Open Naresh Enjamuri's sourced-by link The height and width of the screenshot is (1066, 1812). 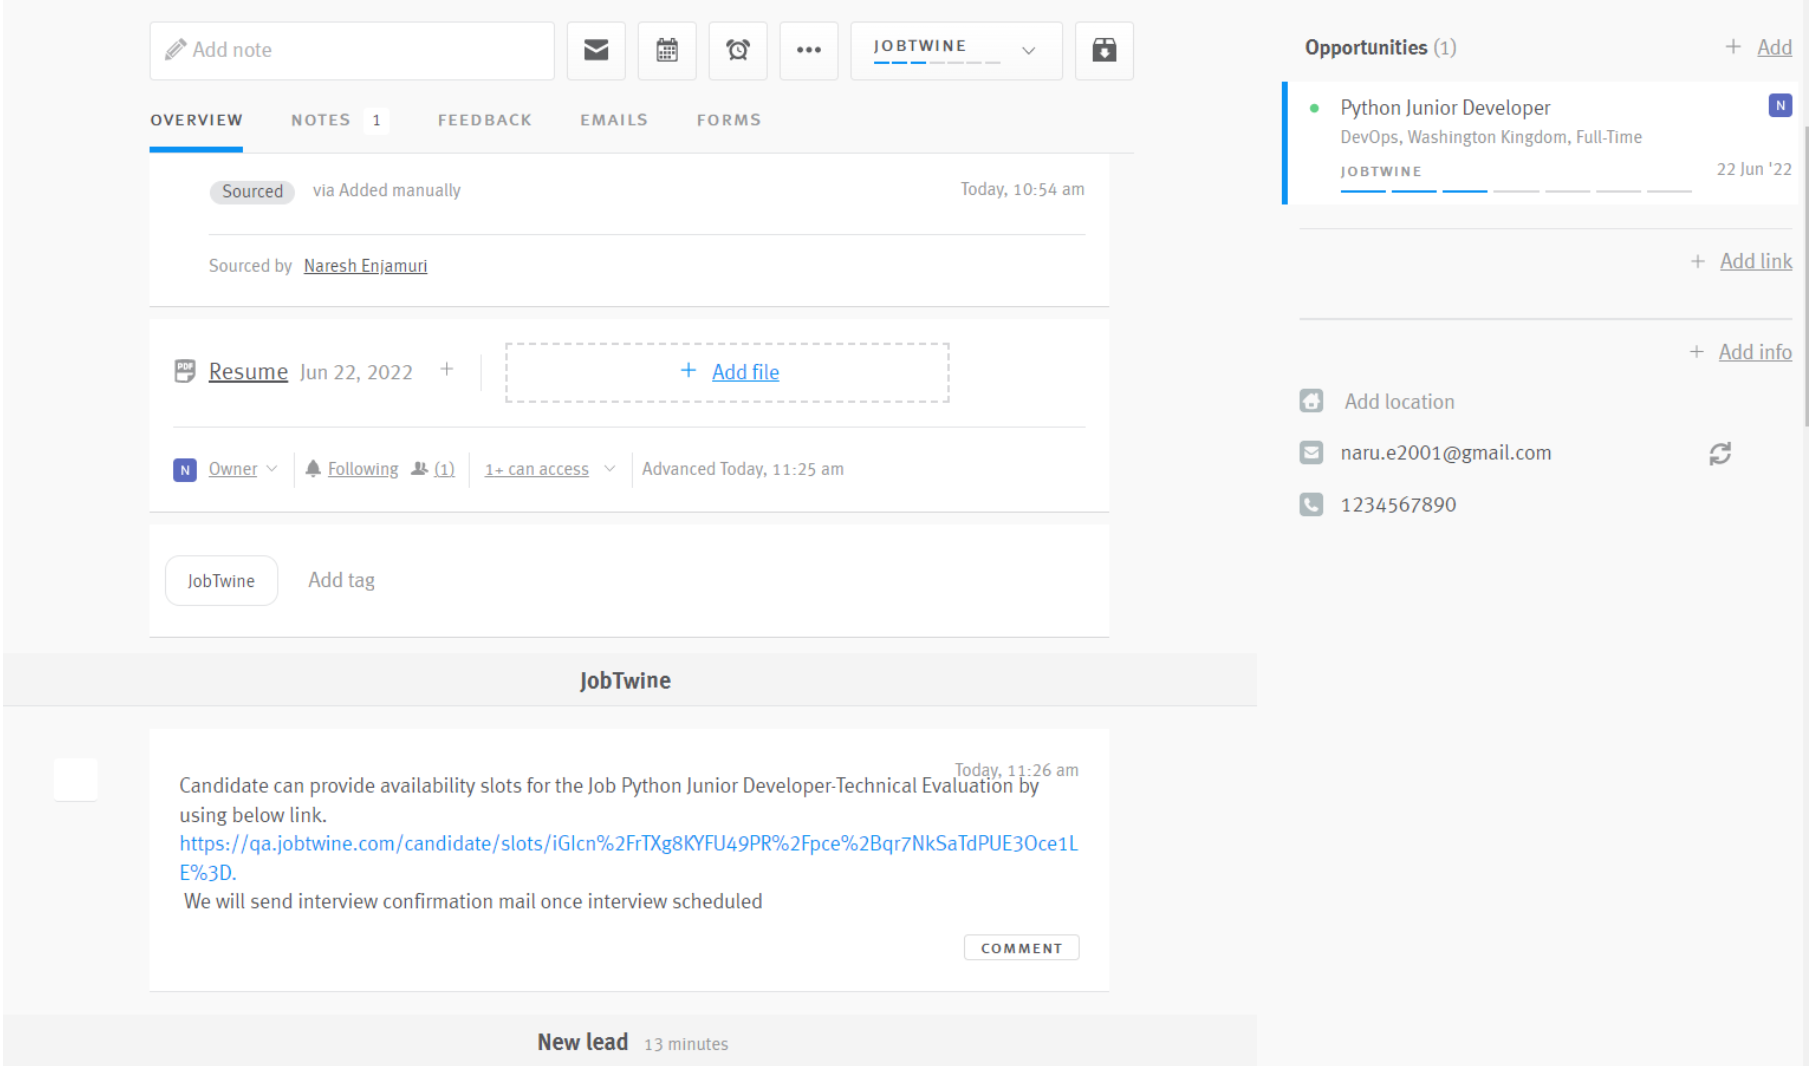(365, 265)
